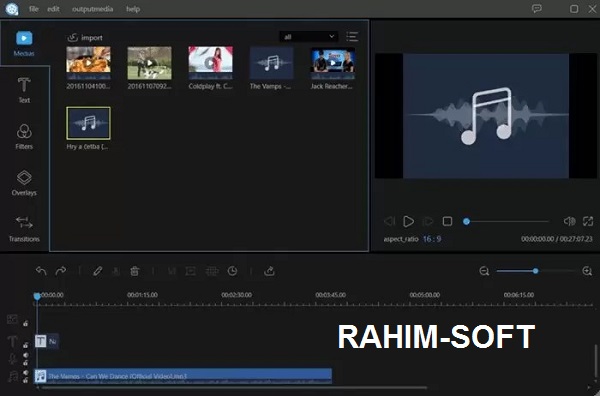Image resolution: width=600 pixels, height=396 pixels.
Task: Click the redo arrow in timeline toolbar
Action: (60, 271)
